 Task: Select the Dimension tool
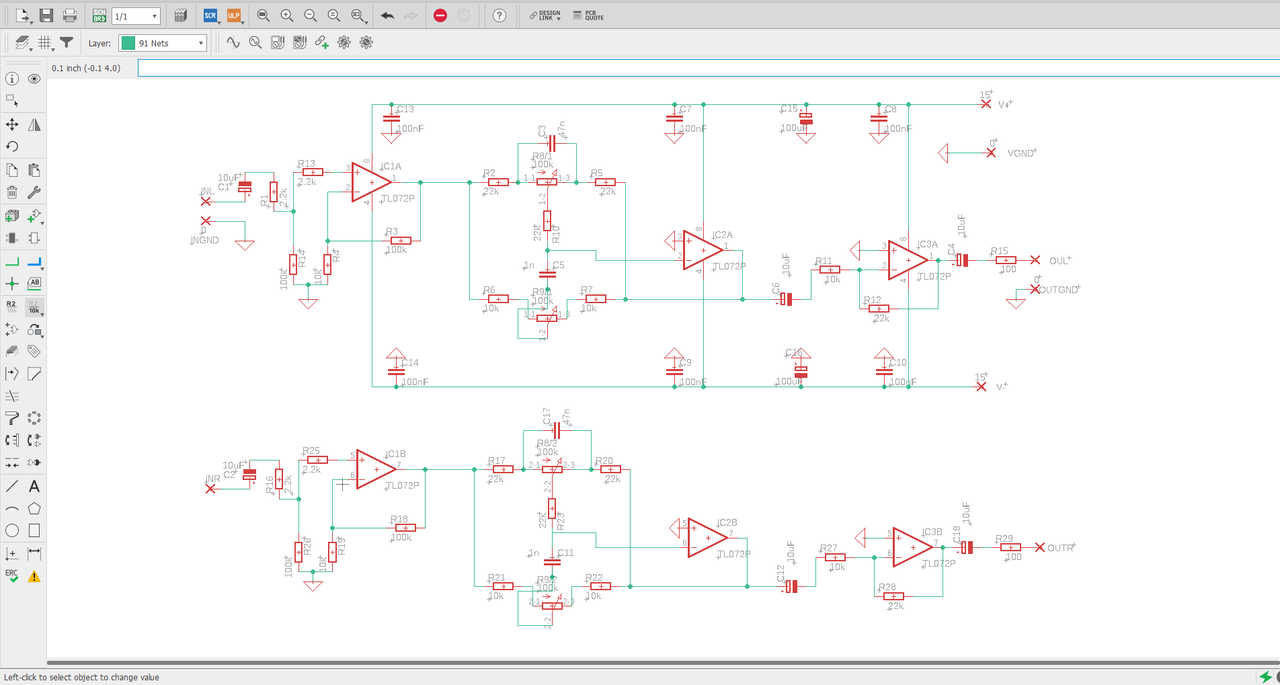[34, 553]
